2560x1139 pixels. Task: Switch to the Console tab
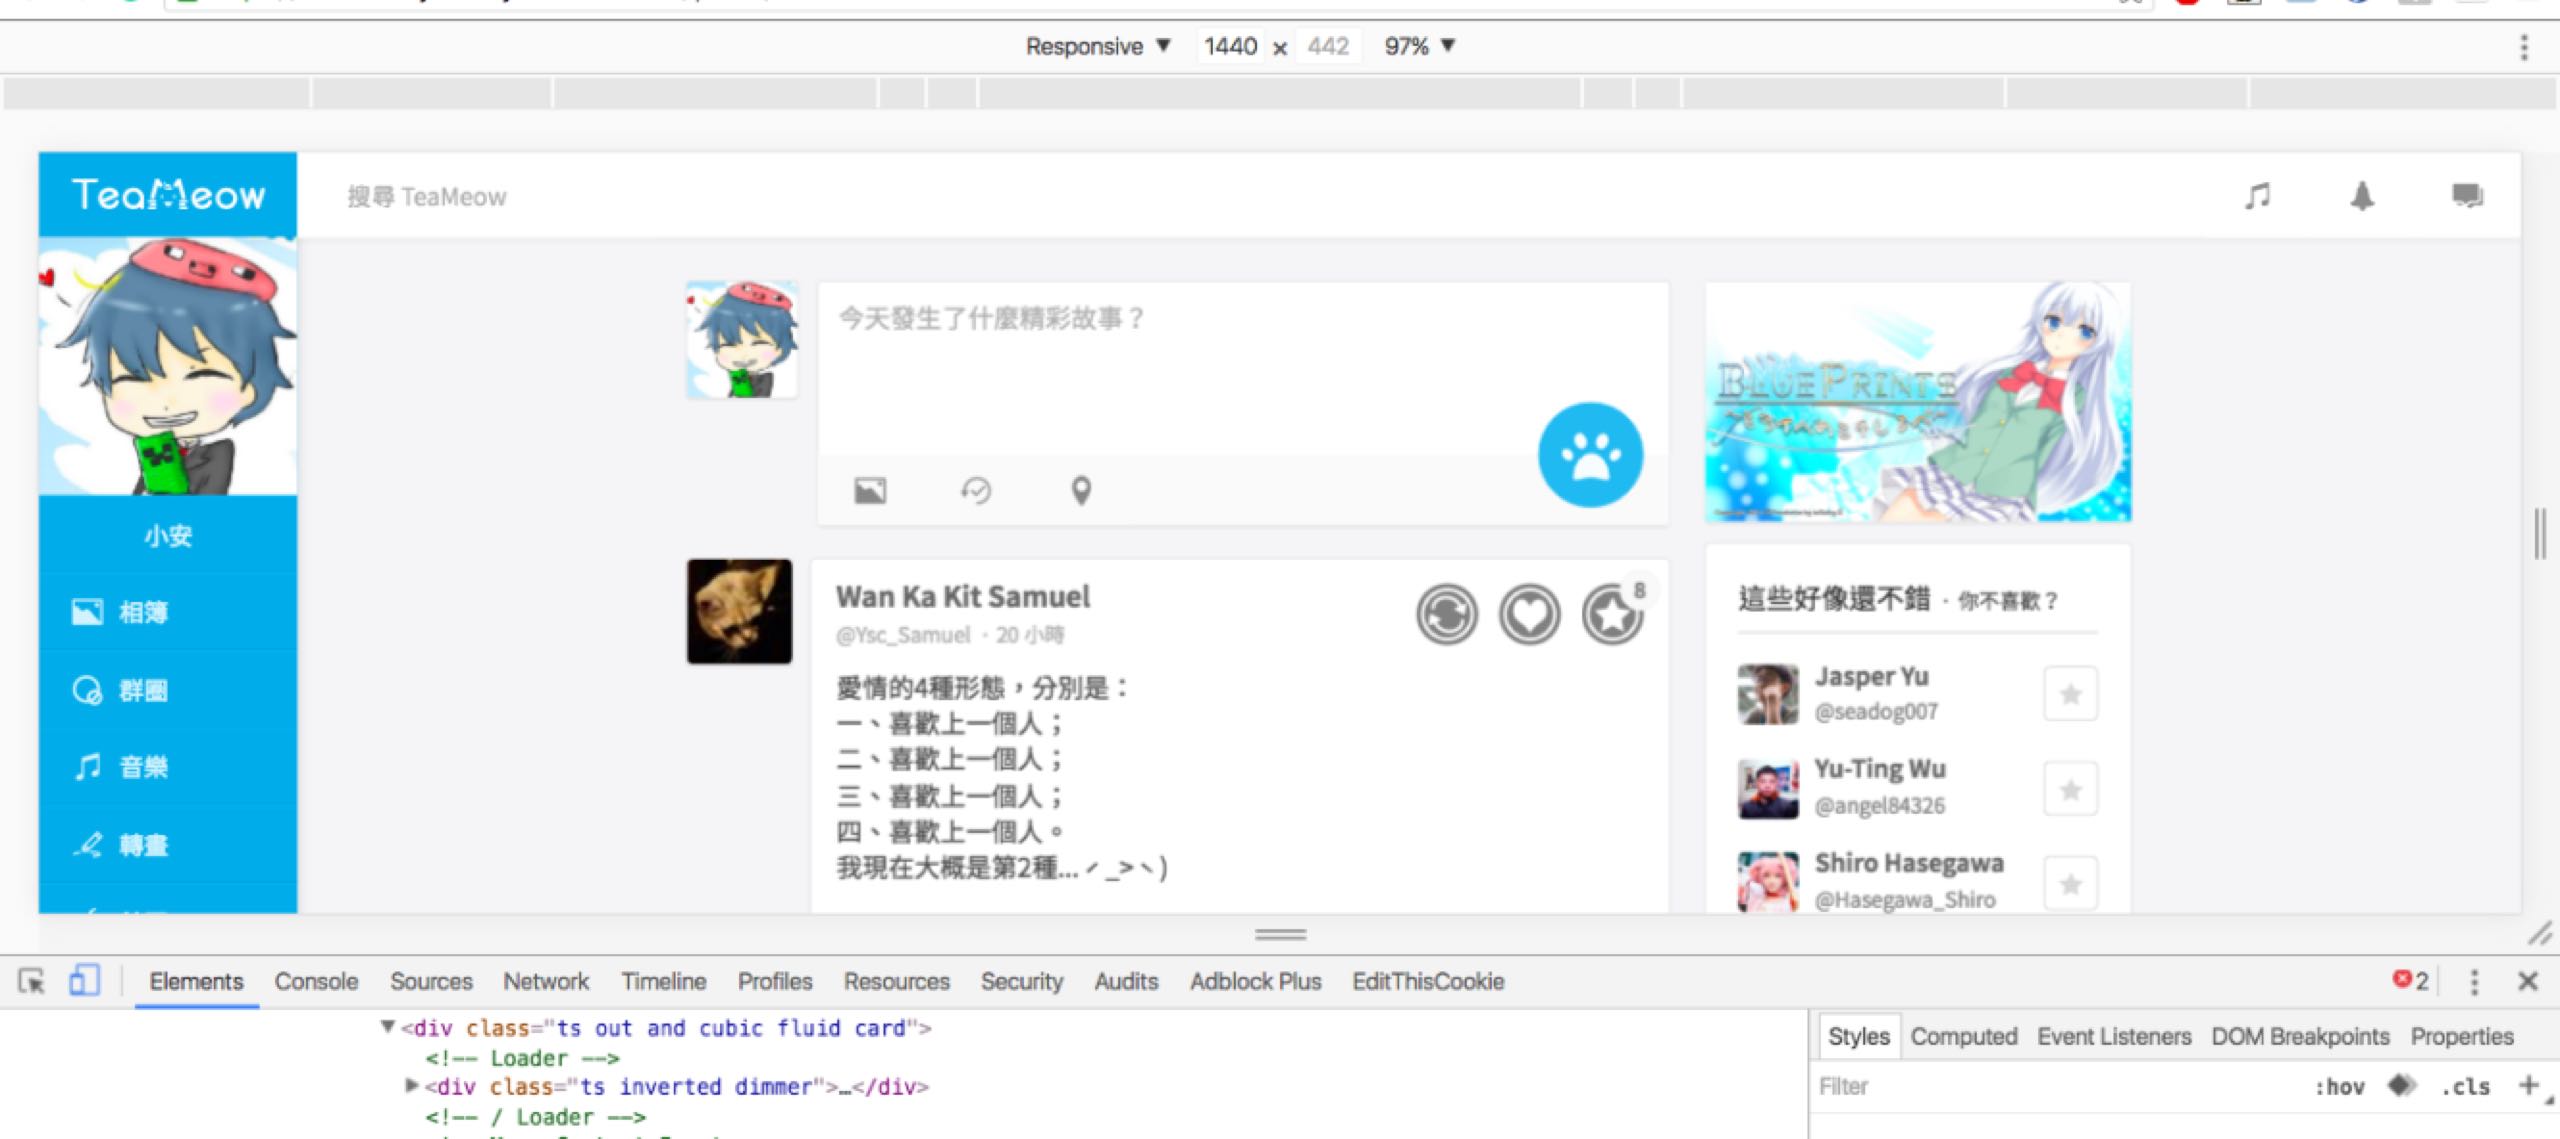(316, 981)
